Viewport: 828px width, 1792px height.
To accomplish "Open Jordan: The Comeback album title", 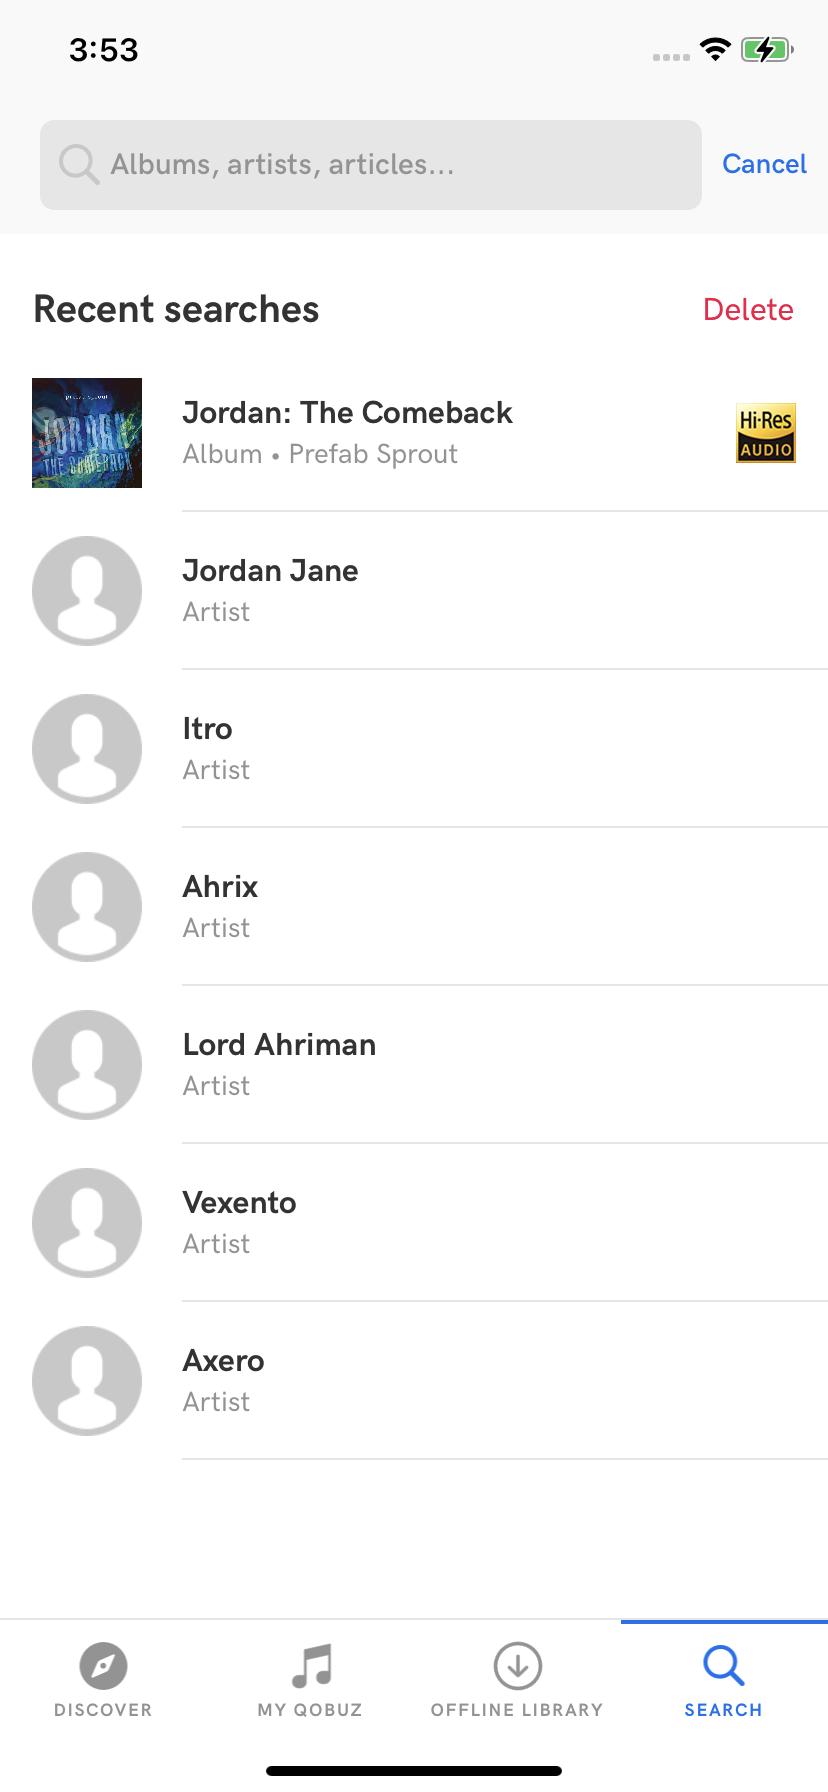I will click(347, 413).
